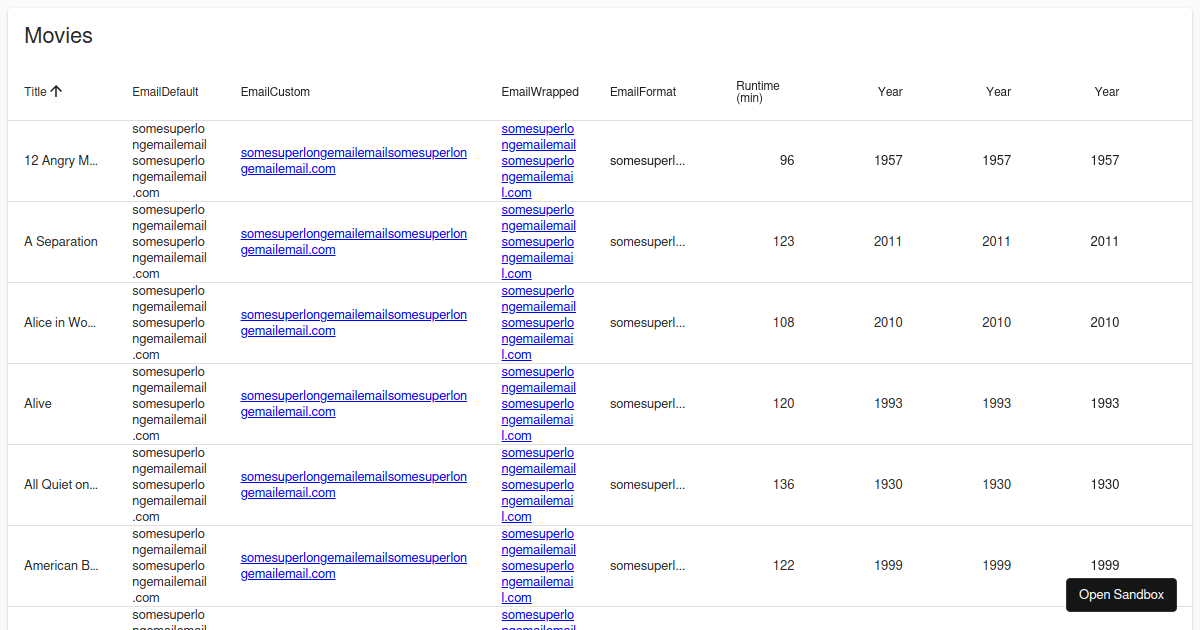Sort by the EmailWrapped column header
The image size is (1200, 630).
tap(540, 91)
